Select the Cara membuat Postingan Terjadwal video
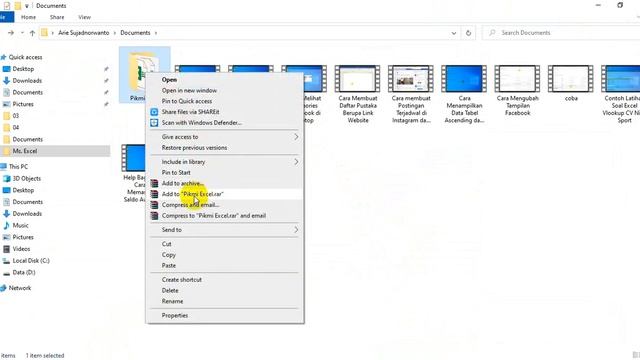The image size is (640, 360). (x=411, y=94)
